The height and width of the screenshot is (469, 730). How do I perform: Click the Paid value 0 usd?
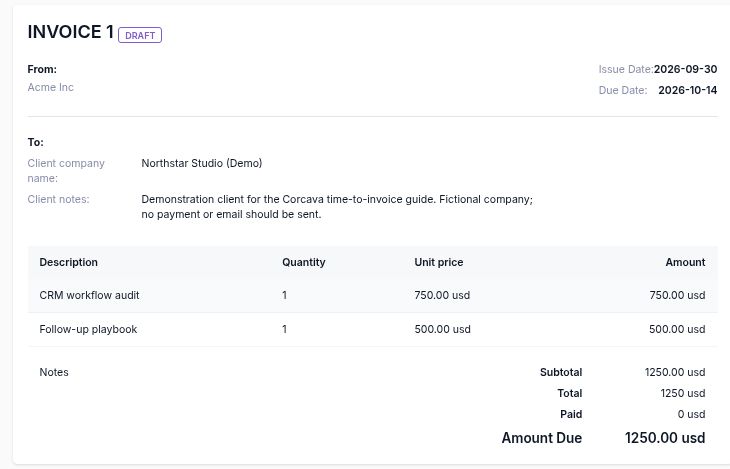coord(691,414)
